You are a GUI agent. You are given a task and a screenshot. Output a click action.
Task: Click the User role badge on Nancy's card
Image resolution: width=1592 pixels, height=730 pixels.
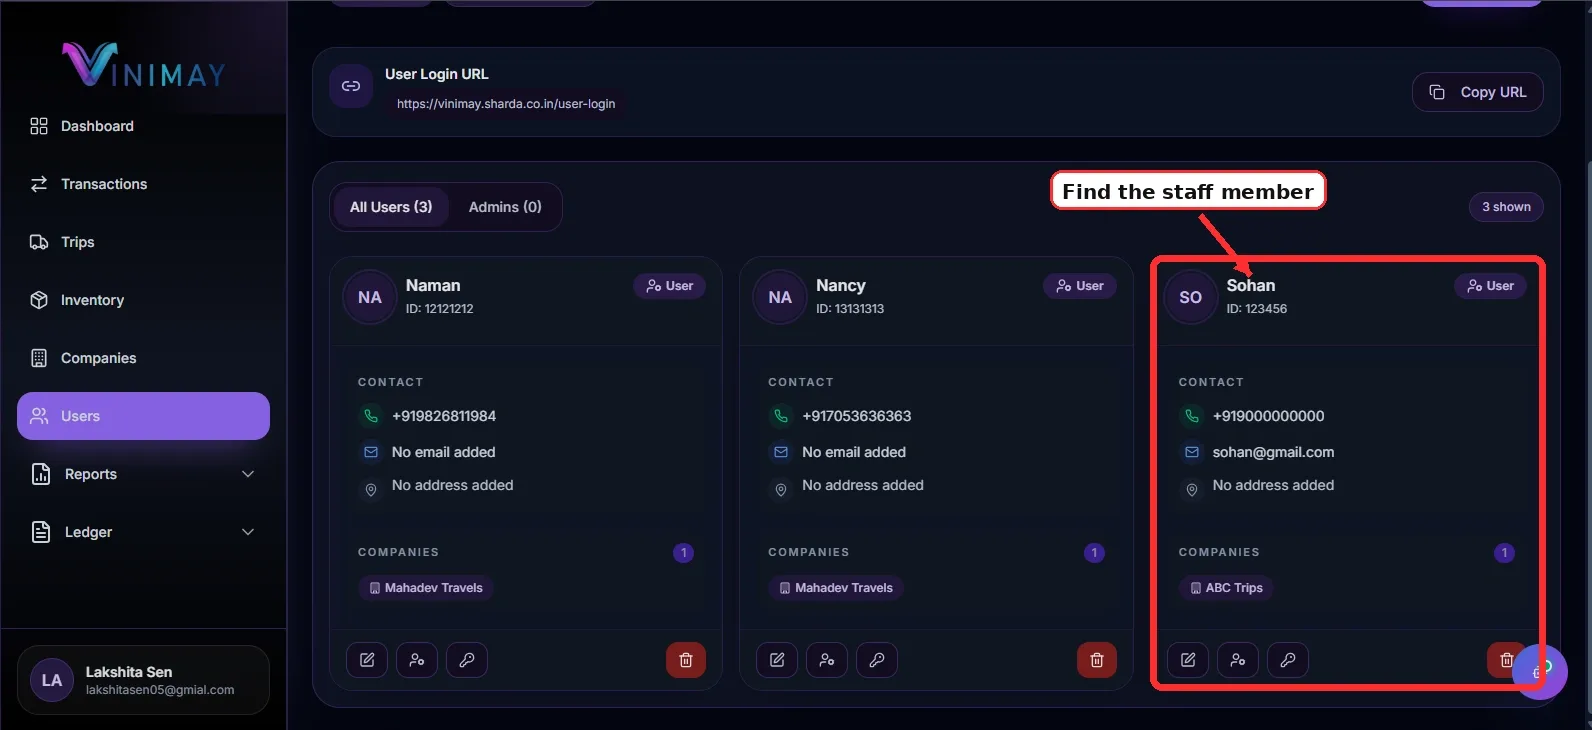1080,286
